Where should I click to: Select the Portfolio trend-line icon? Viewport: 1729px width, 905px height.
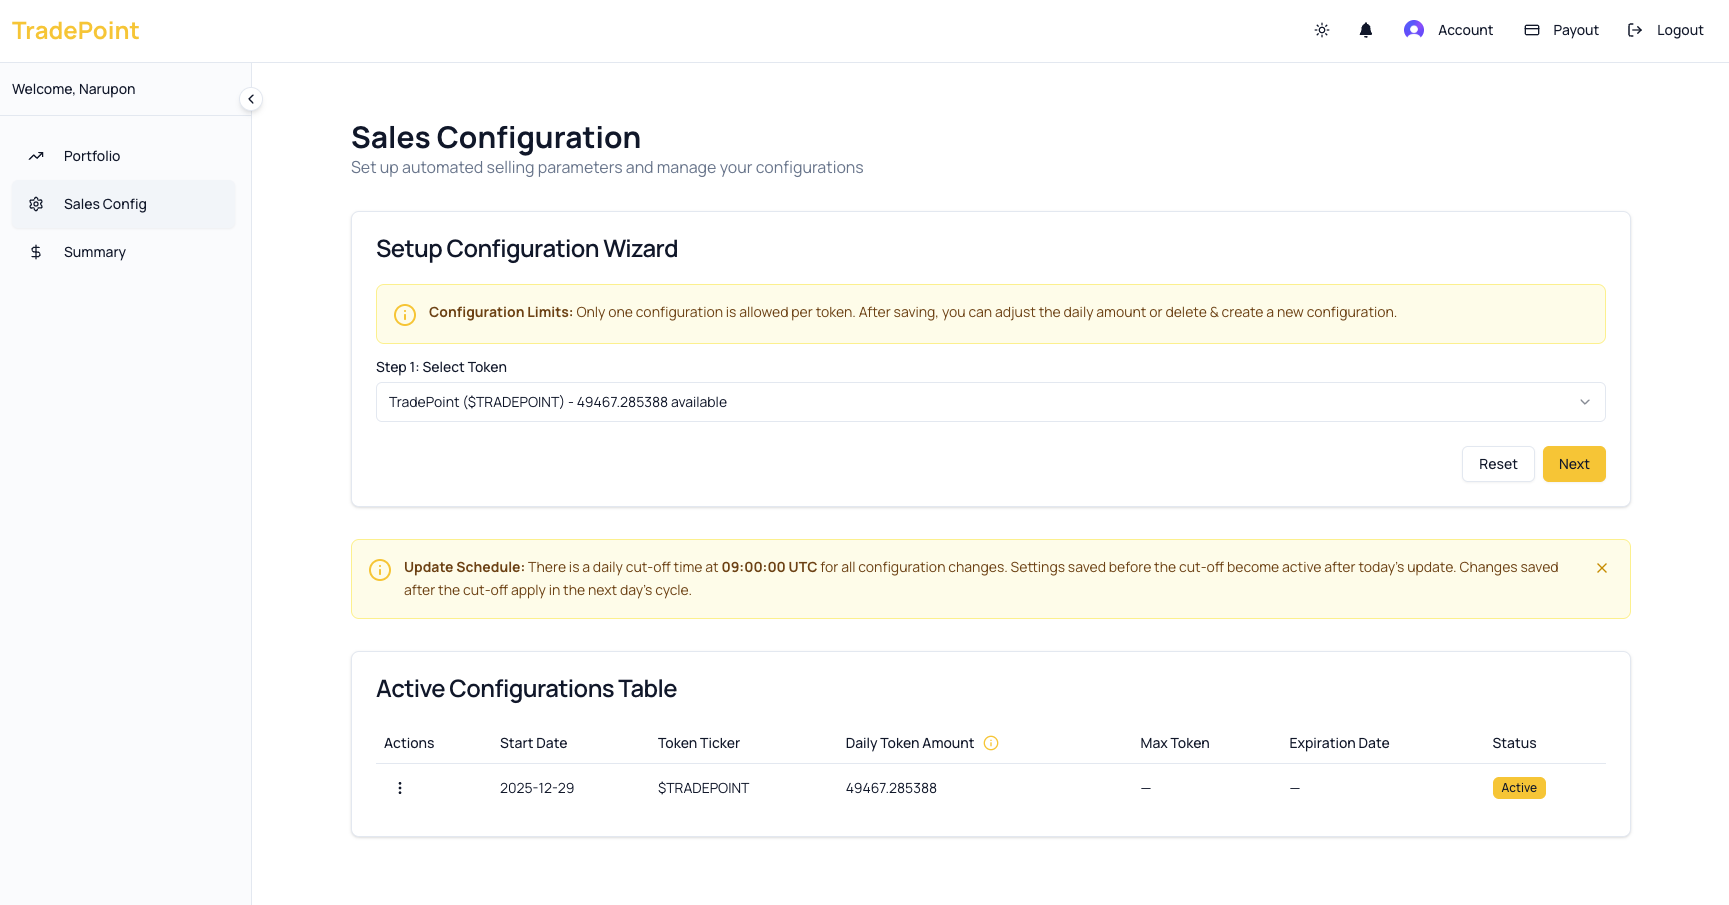(x=36, y=156)
